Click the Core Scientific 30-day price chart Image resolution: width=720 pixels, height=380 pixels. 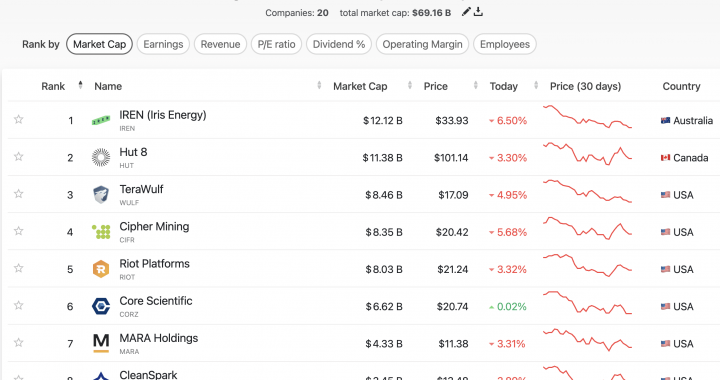(x=587, y=302)
